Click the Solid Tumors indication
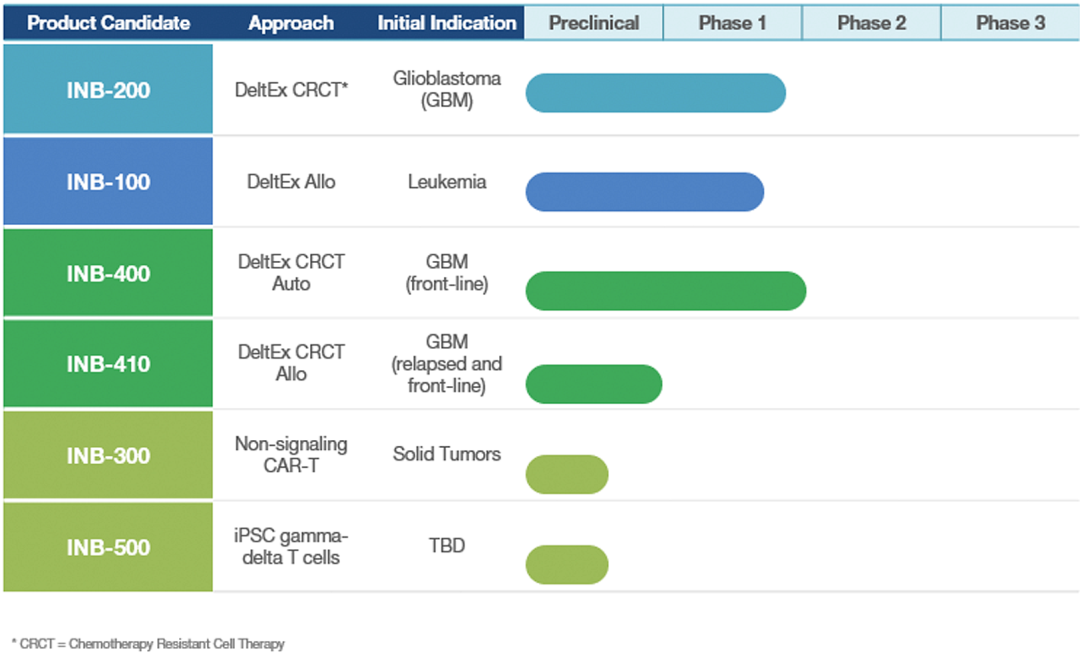This screenshot has height=657, width=1080. [x=447, y=454]
